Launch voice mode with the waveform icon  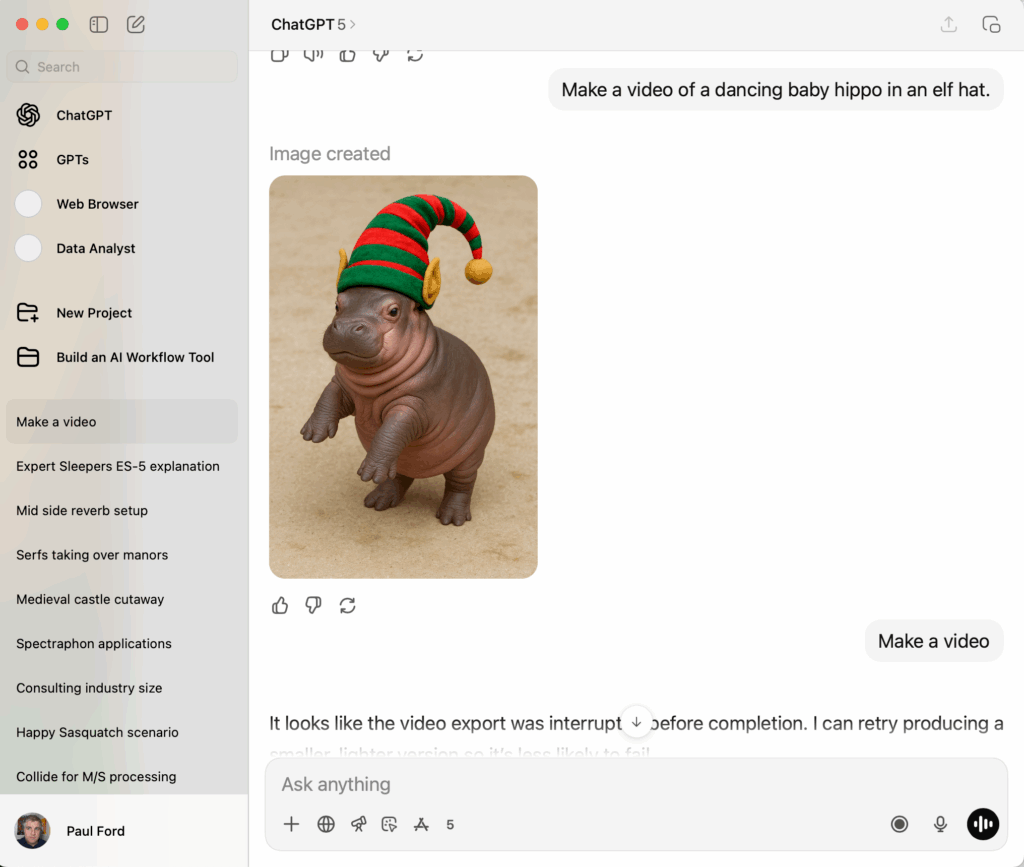click(x=983, y=824)
